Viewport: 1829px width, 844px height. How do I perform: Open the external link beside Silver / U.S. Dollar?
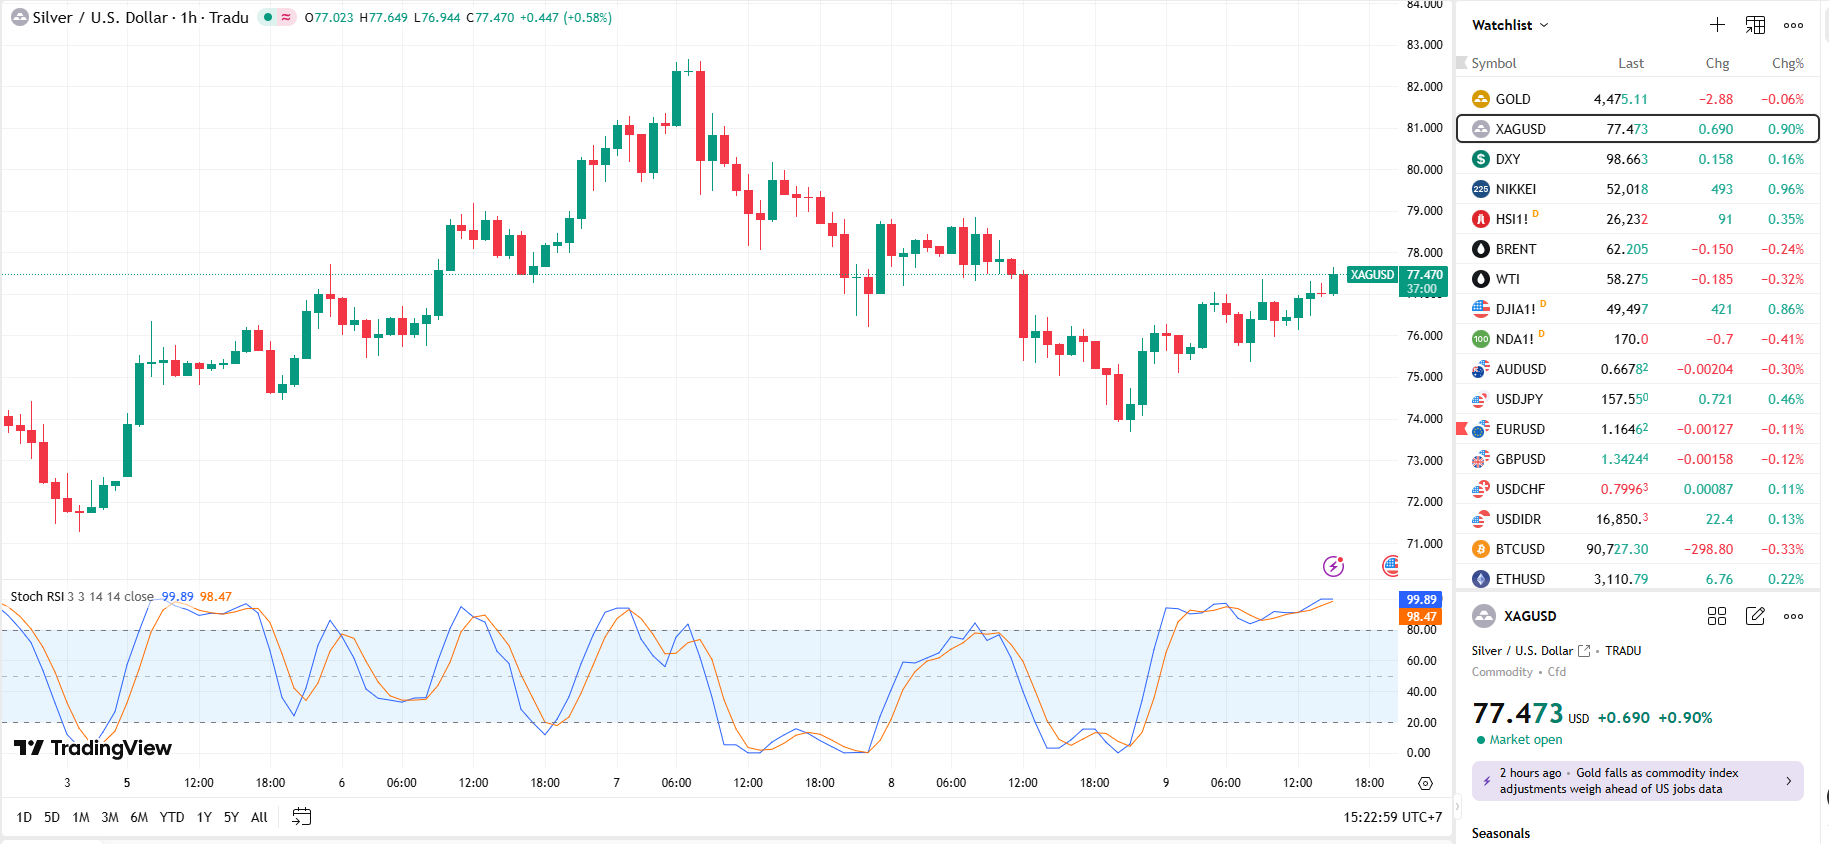1584,651
